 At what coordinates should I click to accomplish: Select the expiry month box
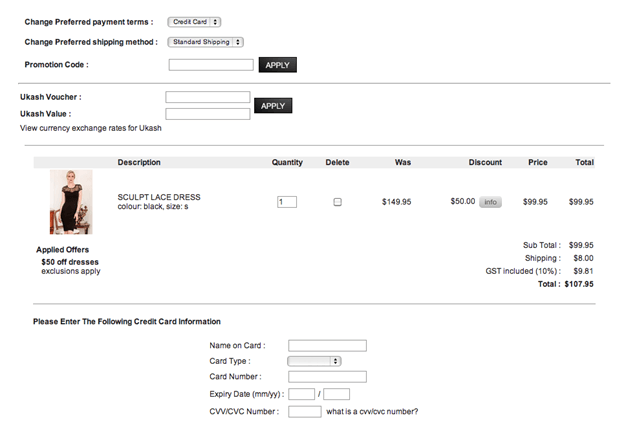click(x=301, y=394)
